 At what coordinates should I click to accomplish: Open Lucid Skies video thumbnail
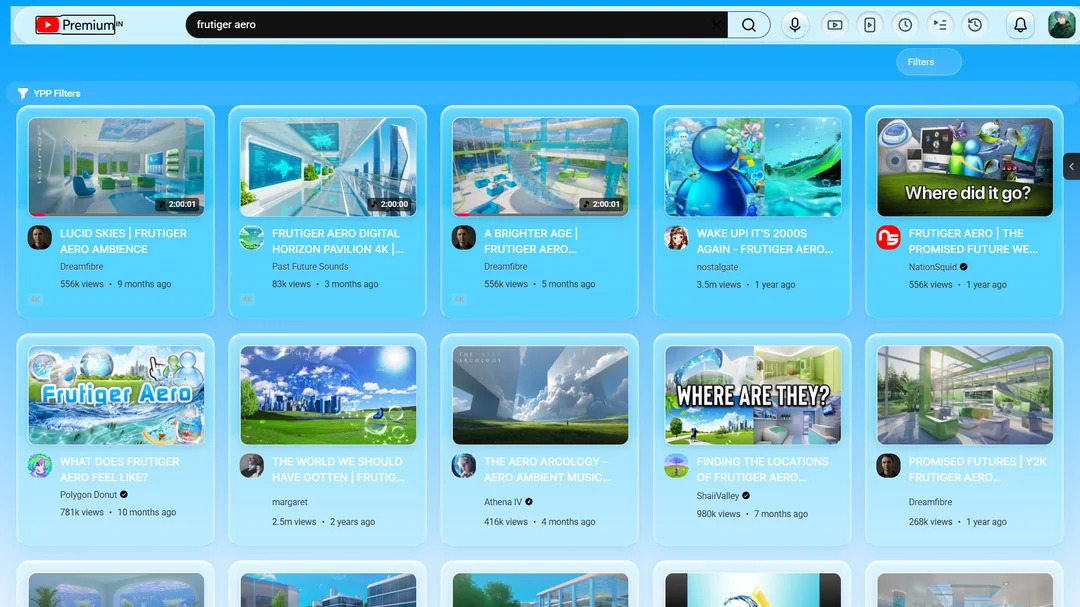[116, 167]
